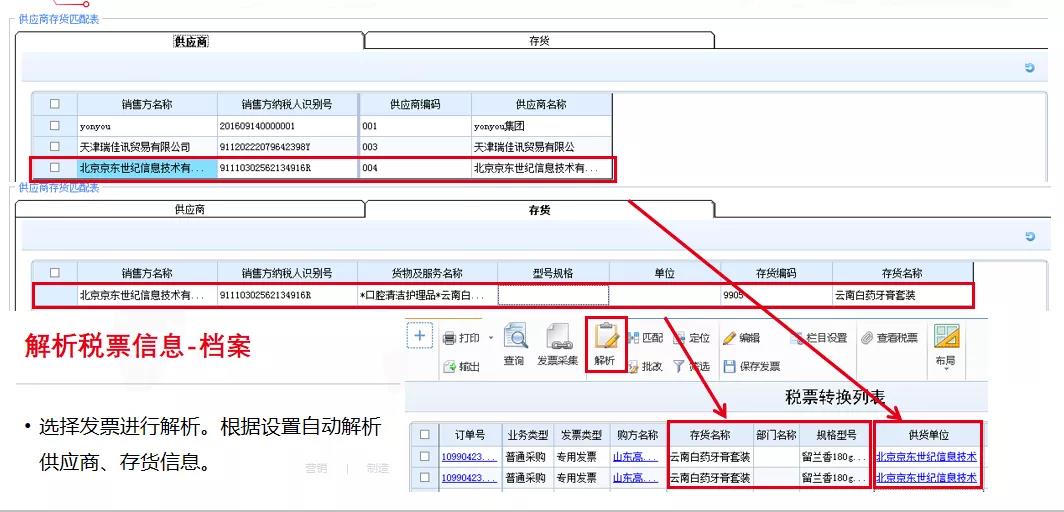Open the 筛选 filter funnel tool
The image size is (1064, 512).
(679, 366)
